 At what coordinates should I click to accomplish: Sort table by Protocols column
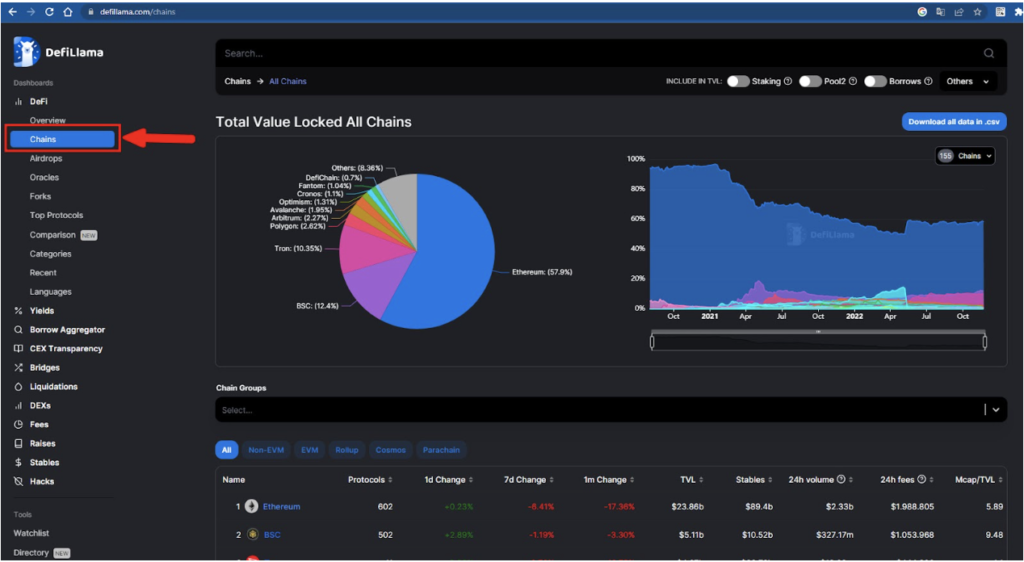[x=370, y=480]
